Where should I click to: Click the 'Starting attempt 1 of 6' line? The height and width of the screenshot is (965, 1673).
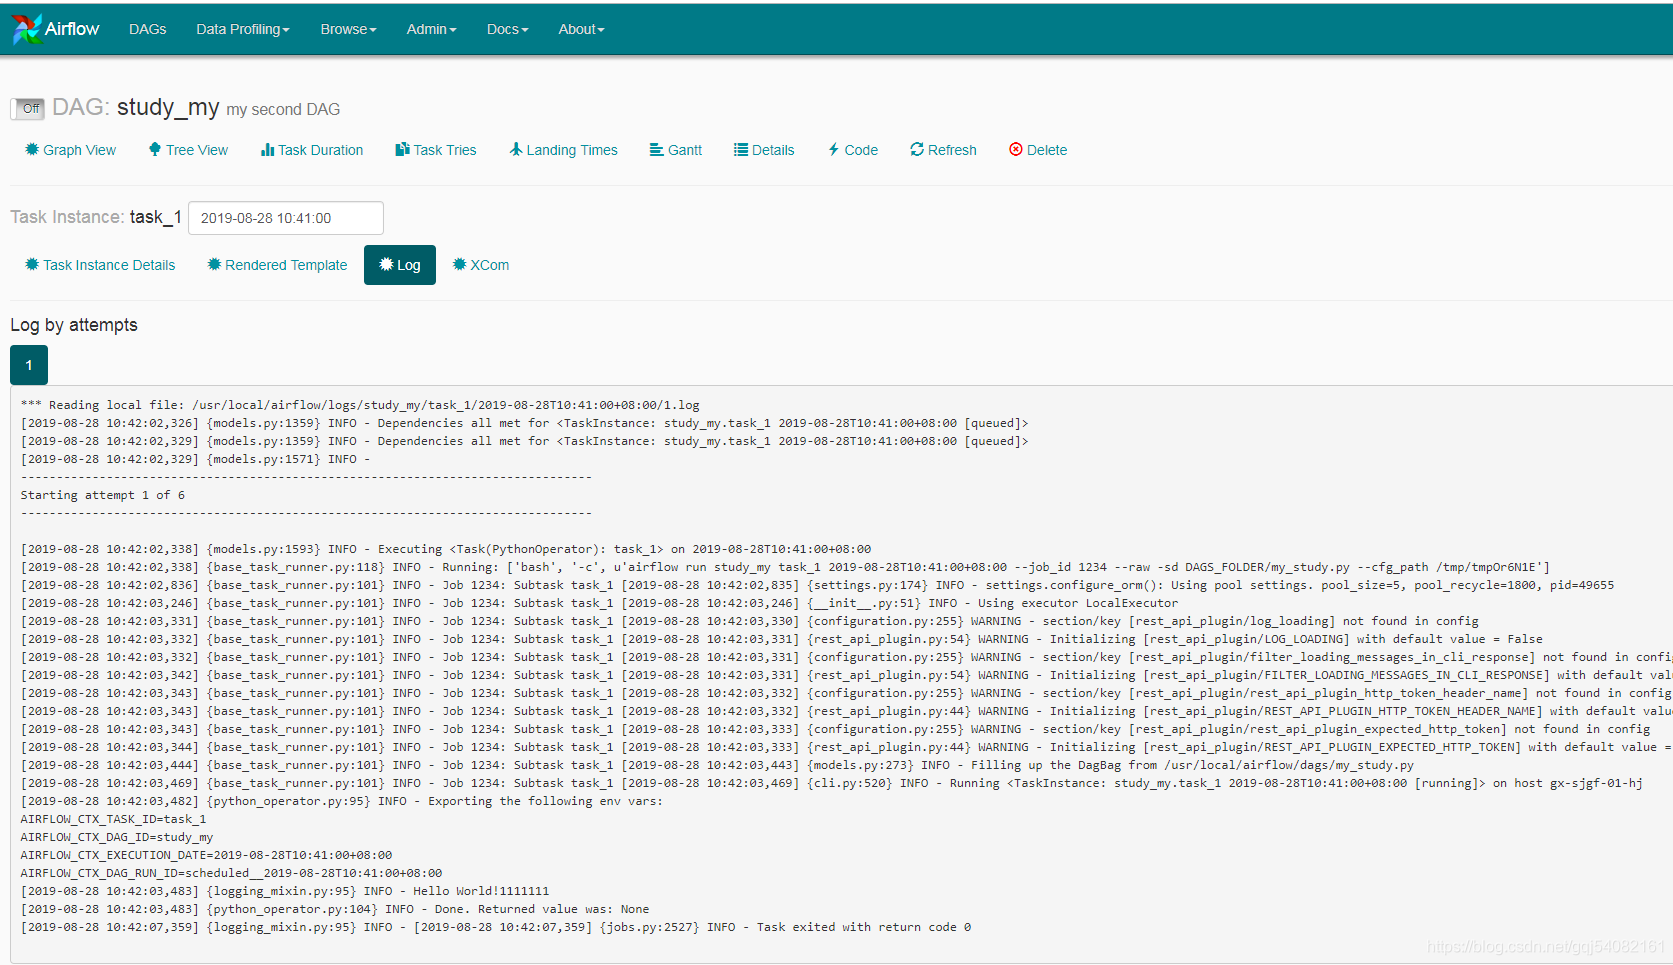point(103,495)
